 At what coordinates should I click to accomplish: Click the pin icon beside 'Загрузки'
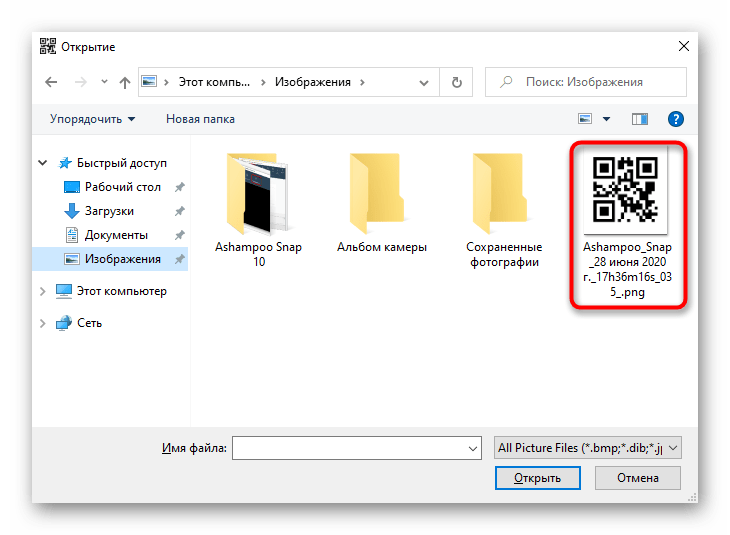180,211
